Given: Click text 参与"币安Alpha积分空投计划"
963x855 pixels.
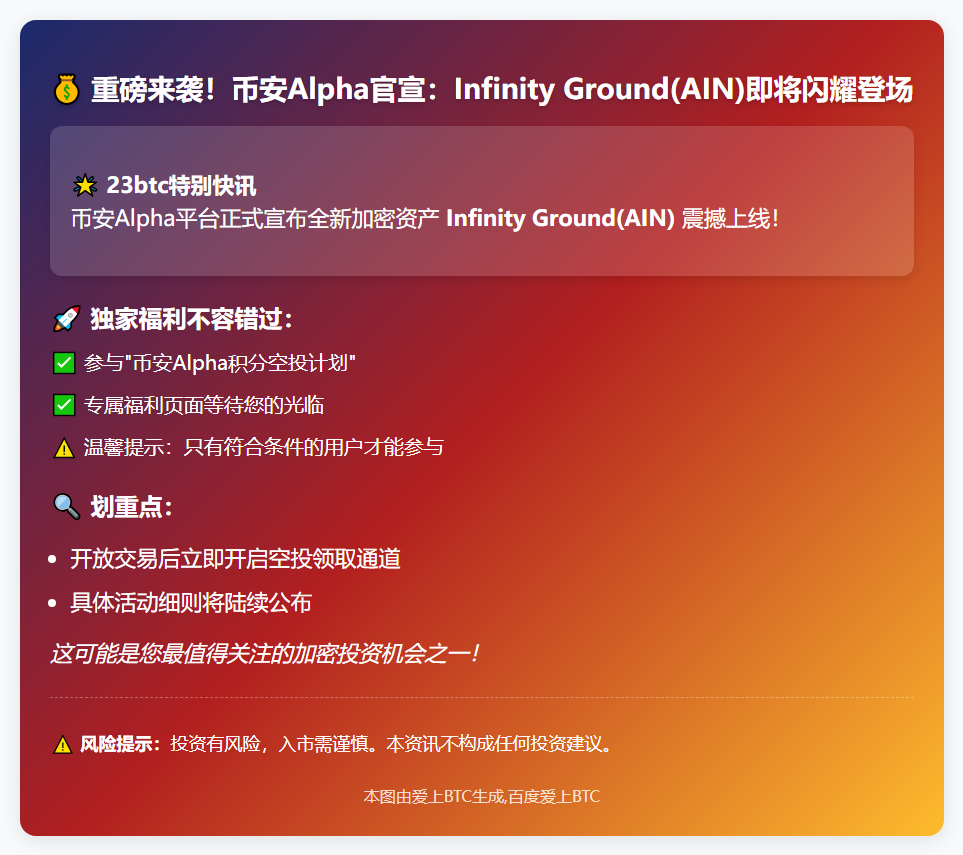Looking at the screenshot, I should point(220,363).
